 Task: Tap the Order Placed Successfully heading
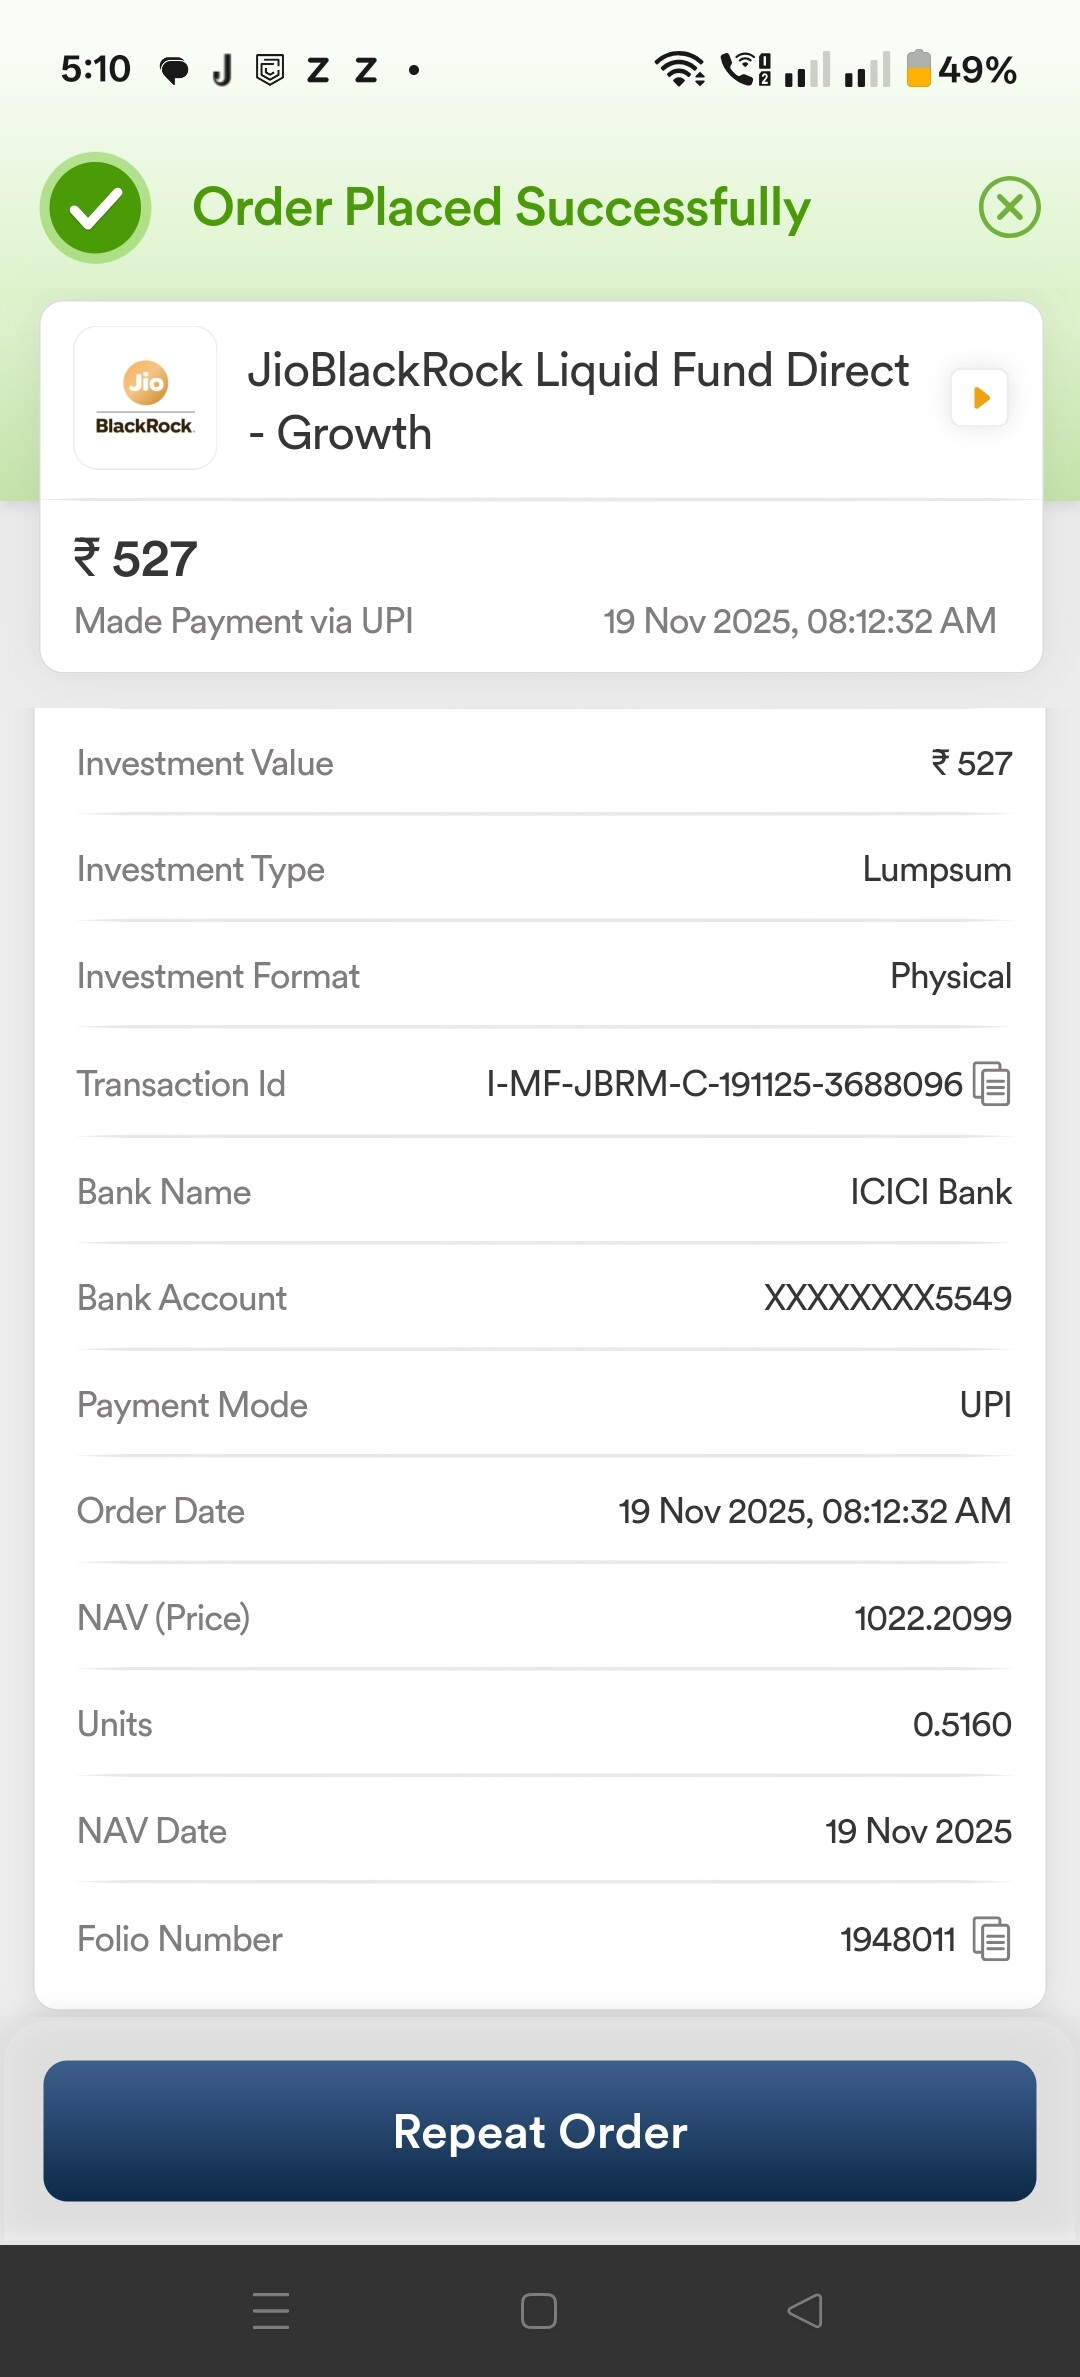(501, 208)
